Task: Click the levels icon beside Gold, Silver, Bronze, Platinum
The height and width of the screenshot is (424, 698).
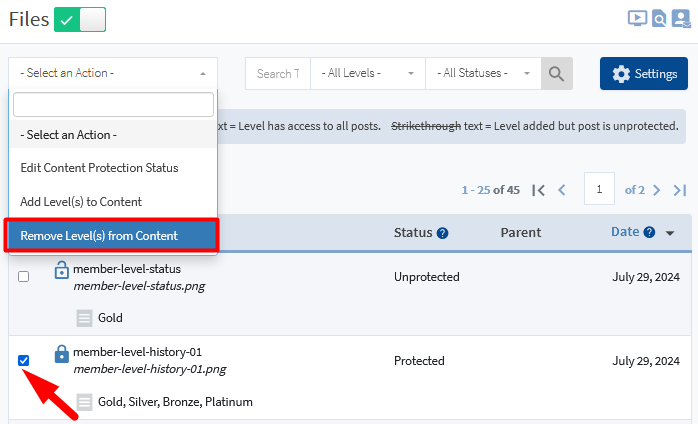Action: [x=85, y=402]
